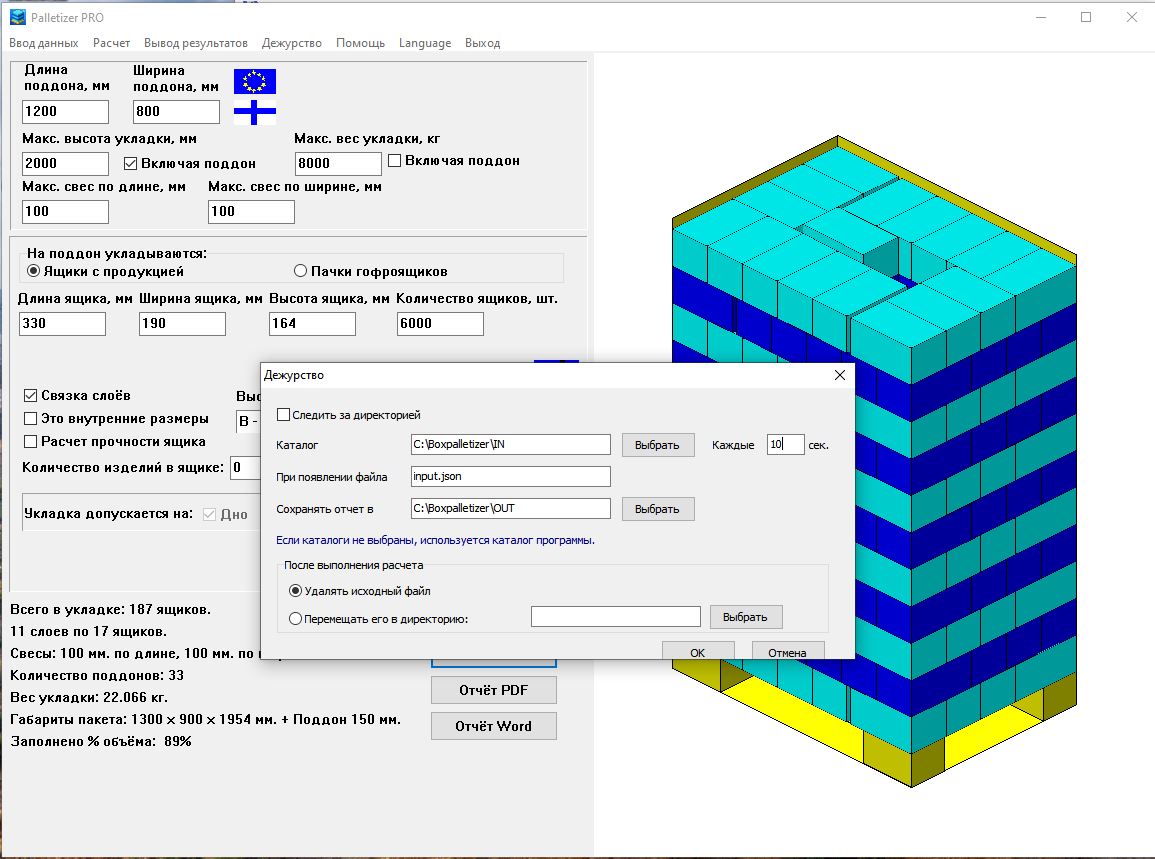Minimize the Palletizer PRO window

(1041, 17)
